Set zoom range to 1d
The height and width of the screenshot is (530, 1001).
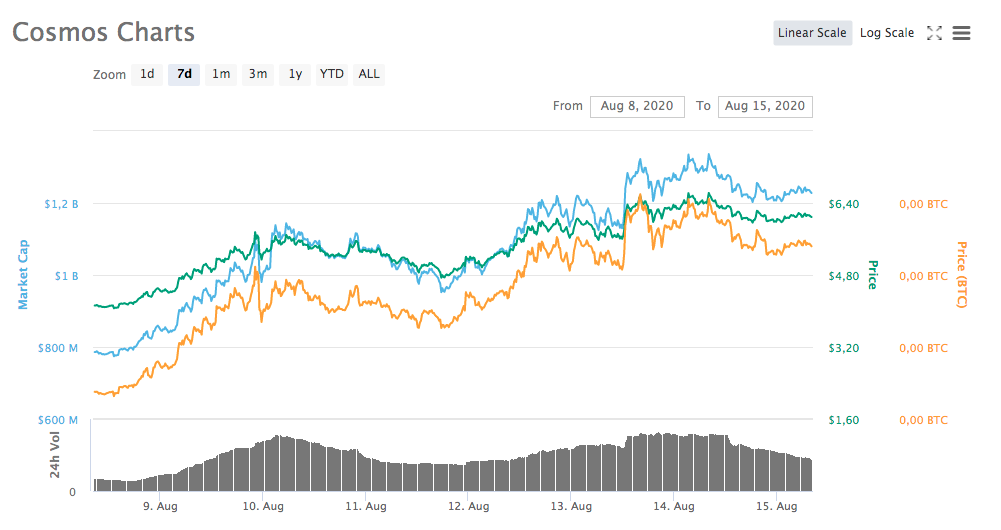147,74
